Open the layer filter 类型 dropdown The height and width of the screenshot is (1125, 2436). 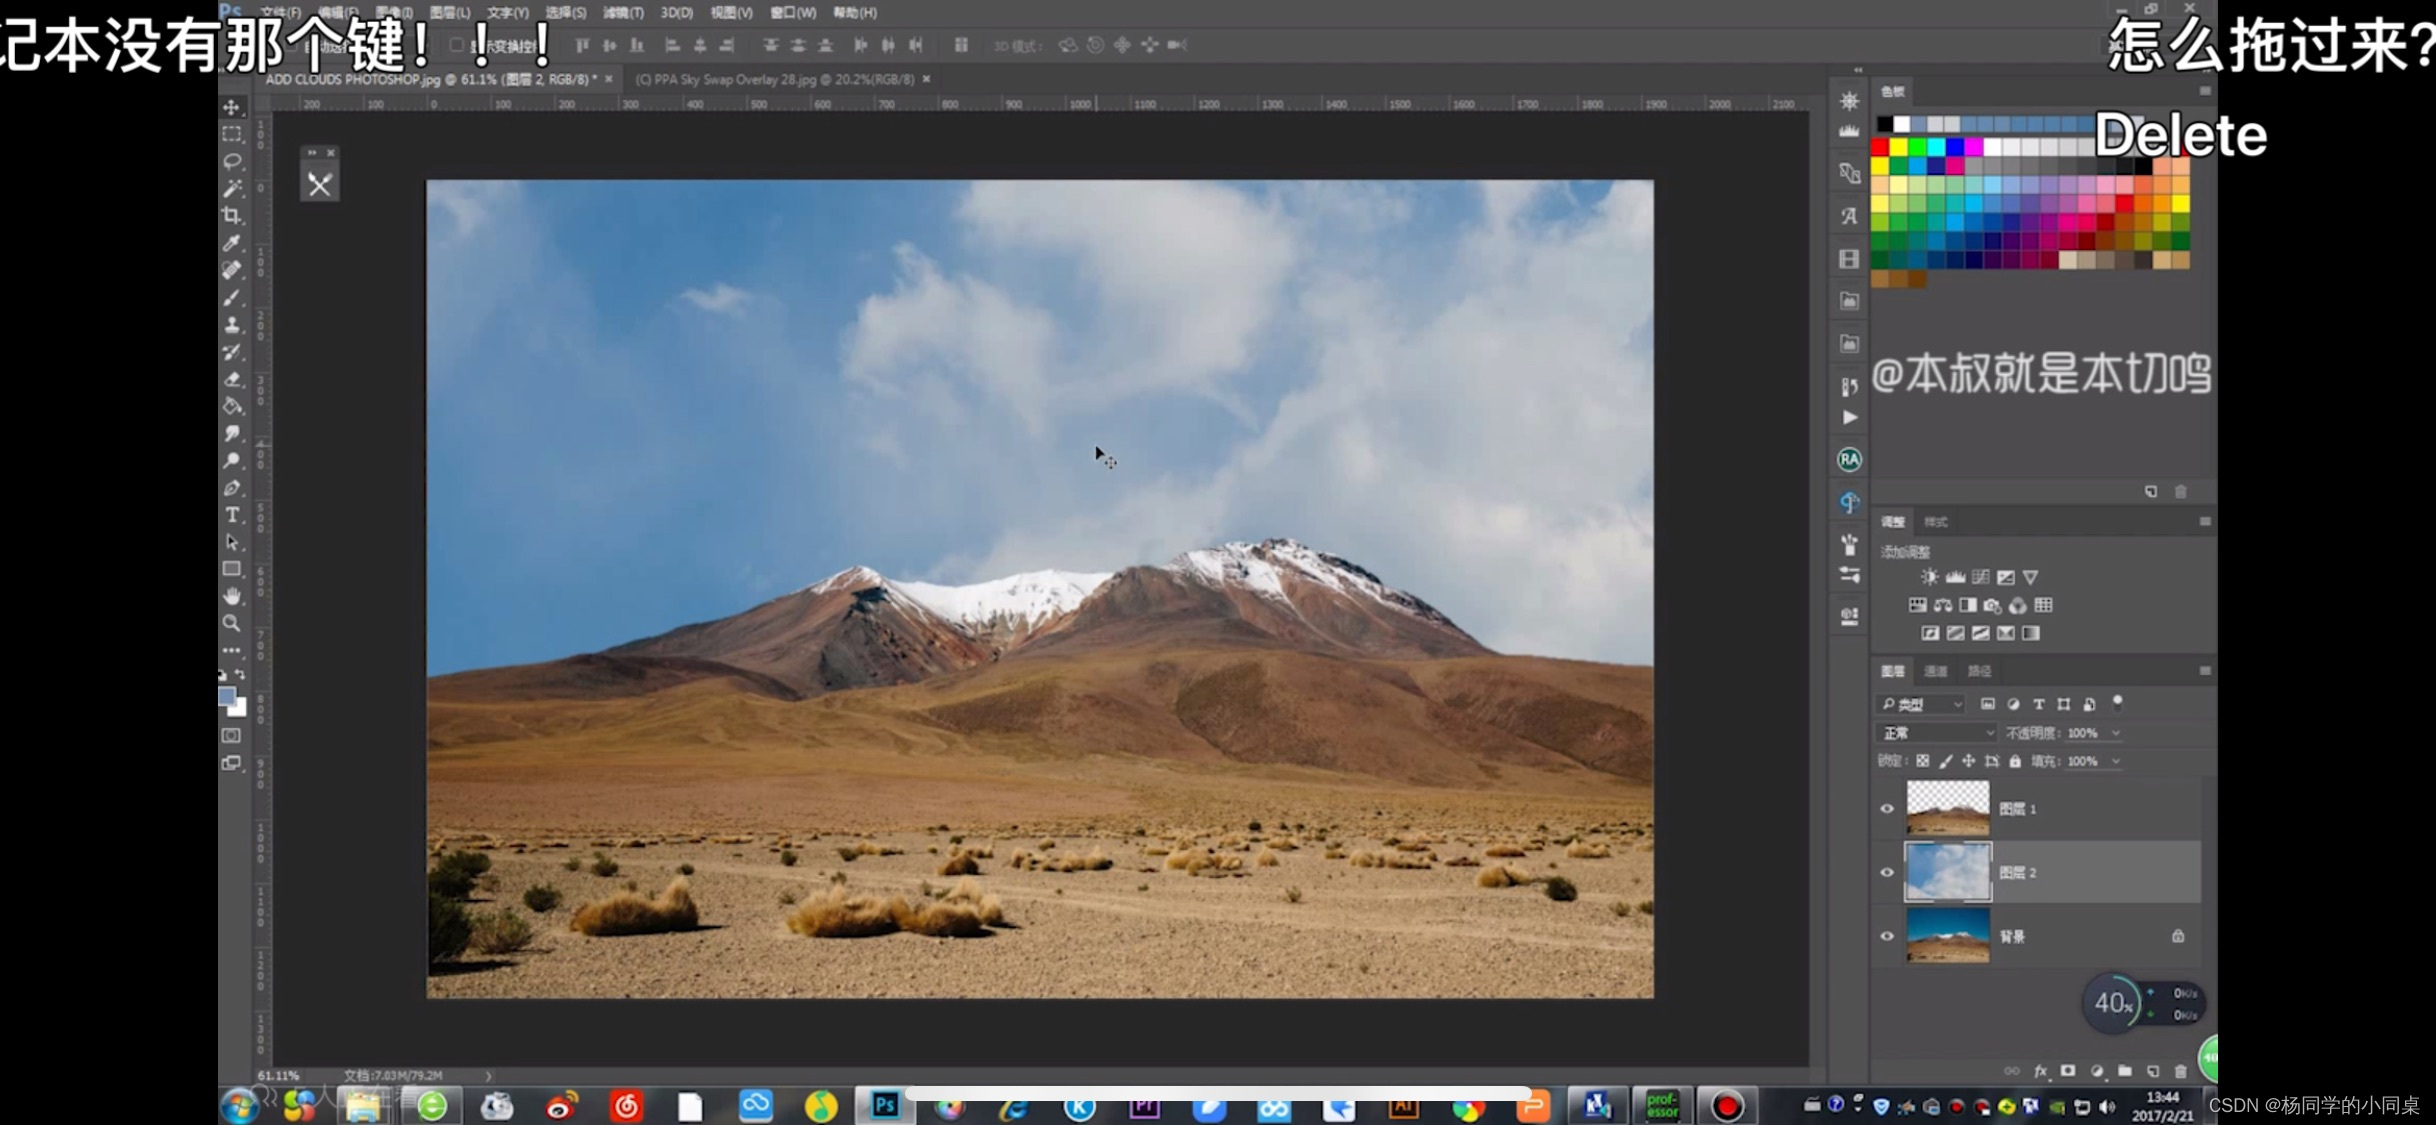point(1922,704)
